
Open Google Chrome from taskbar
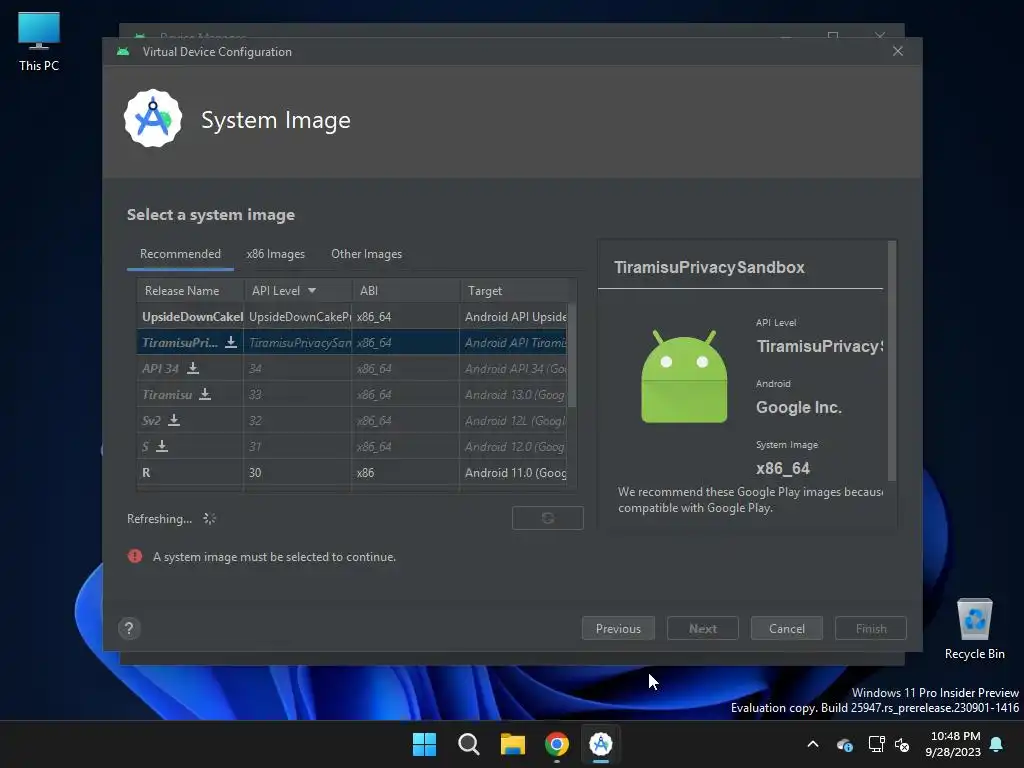pos(556,744)
